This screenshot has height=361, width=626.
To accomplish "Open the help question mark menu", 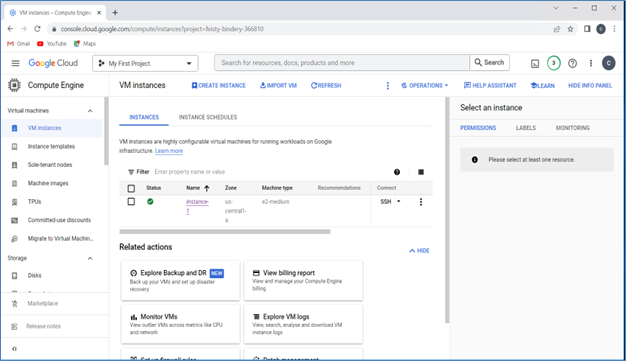I will [x=572, y=63].
